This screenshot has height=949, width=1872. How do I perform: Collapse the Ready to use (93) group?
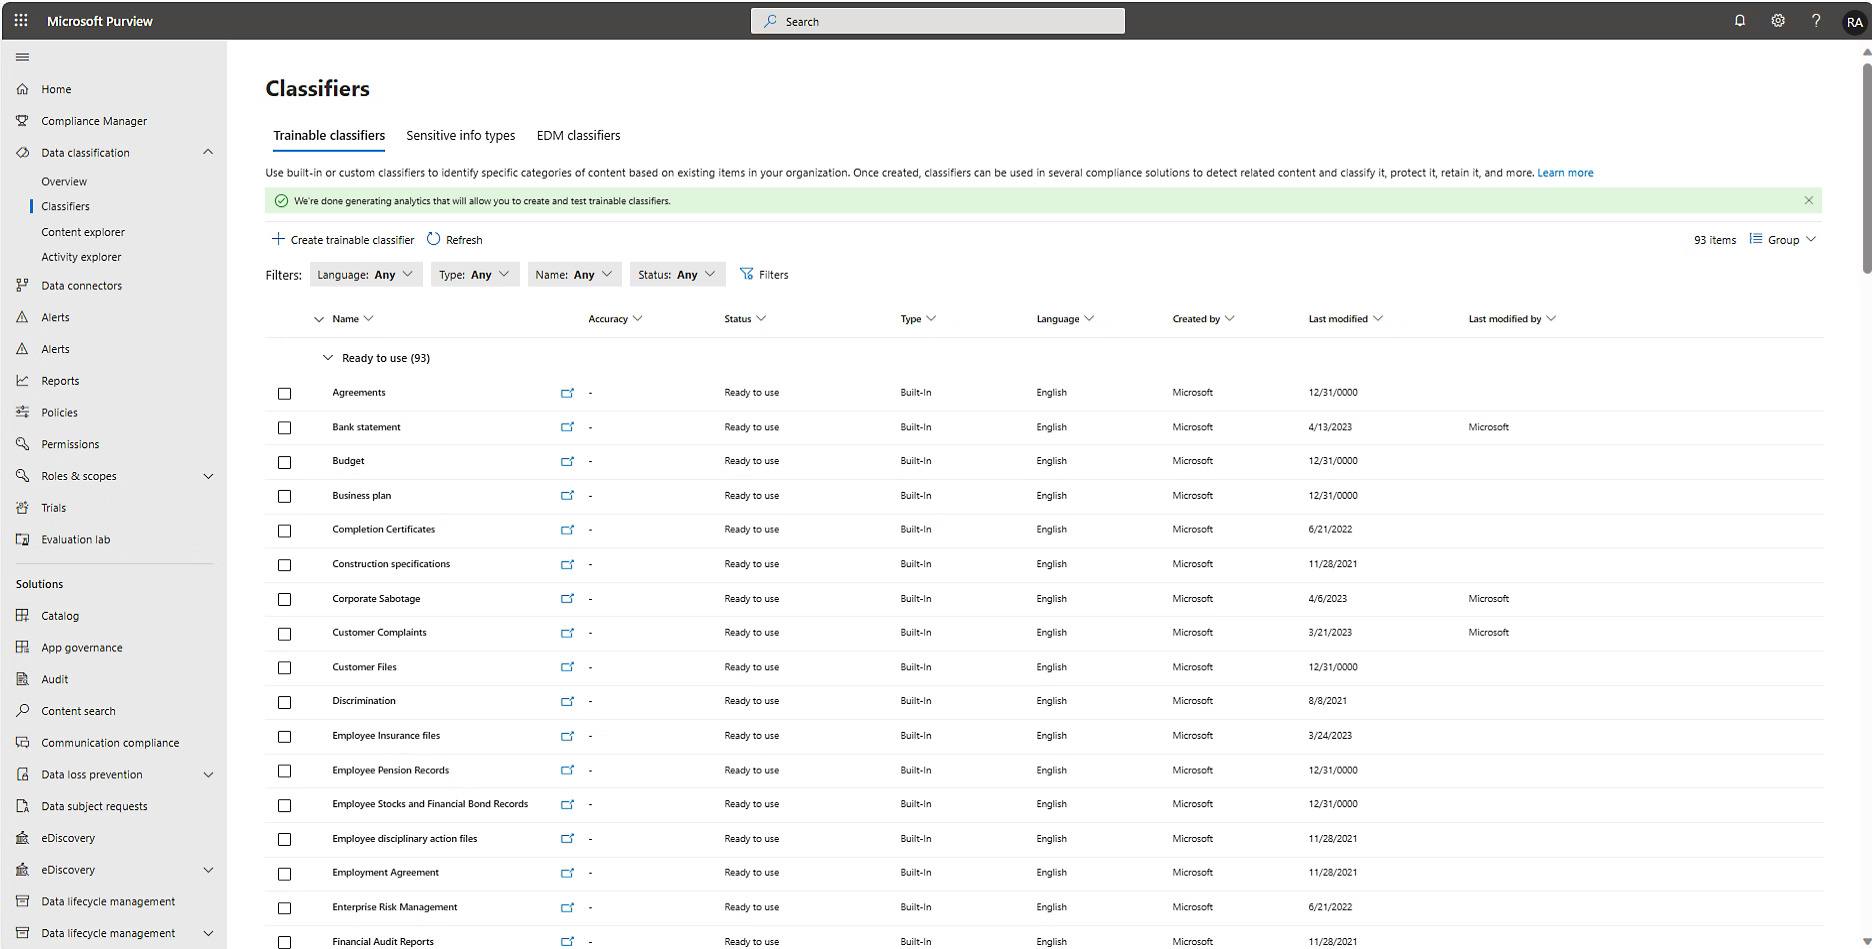click(327, 357)
